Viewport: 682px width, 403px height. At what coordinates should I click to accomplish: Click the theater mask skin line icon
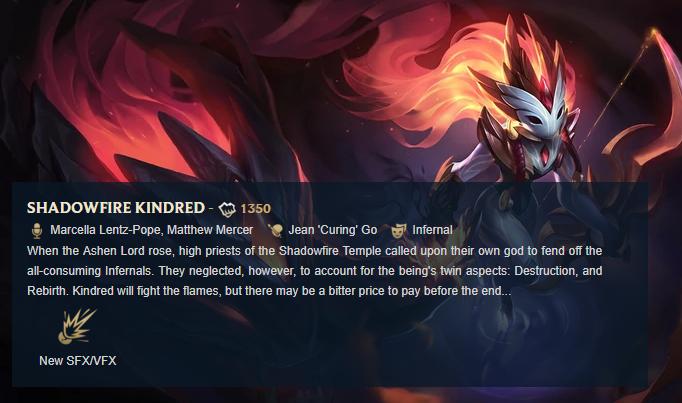point(398,230)
